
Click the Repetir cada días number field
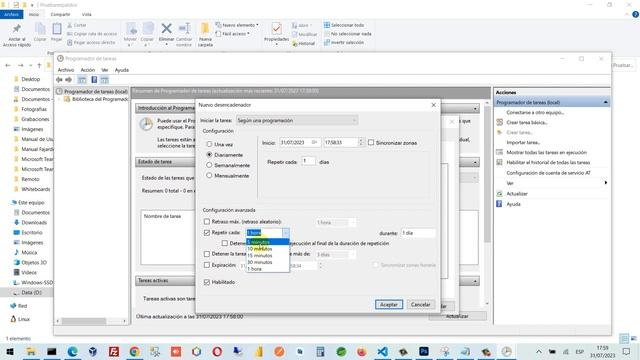pos(308,161)
